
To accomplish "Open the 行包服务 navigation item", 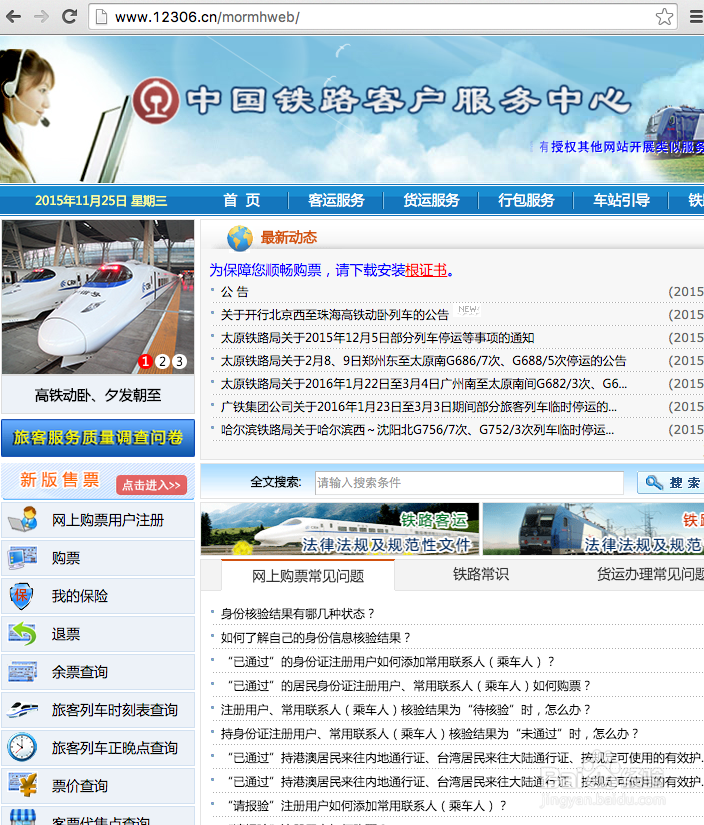I will pyautogui.click(x=526, y=200).
